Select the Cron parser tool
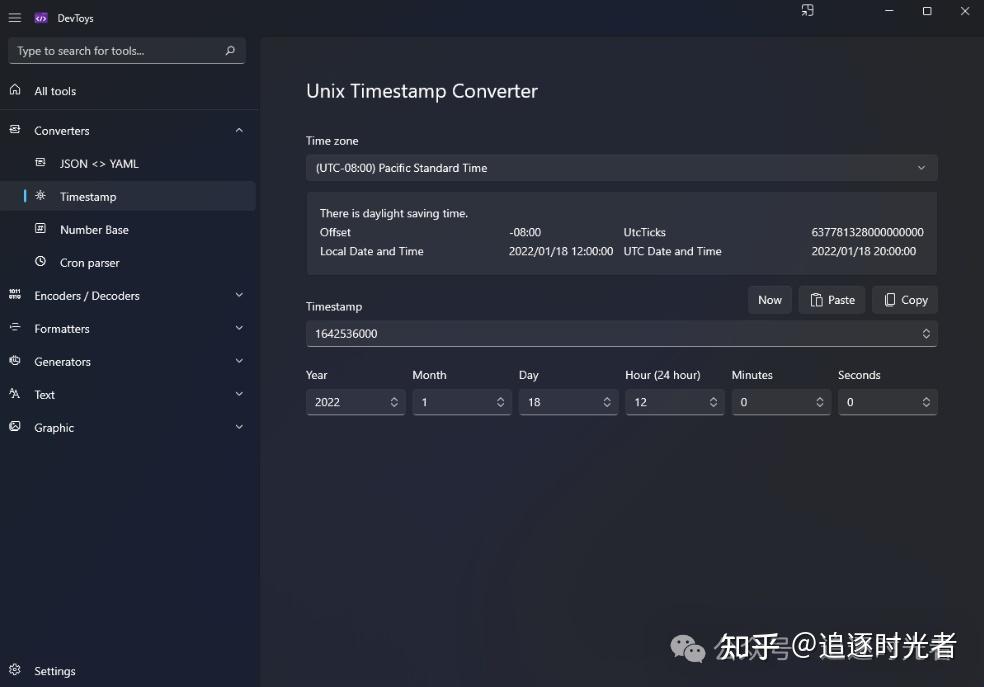 40,262
